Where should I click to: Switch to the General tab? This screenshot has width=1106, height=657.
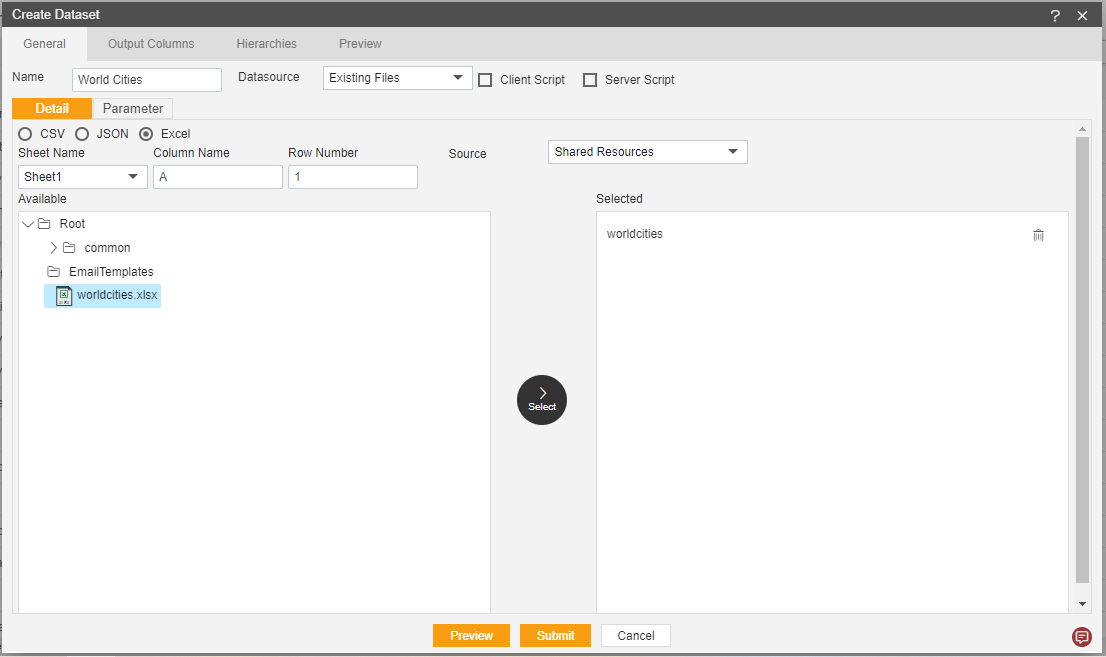[x=44, y=44]
